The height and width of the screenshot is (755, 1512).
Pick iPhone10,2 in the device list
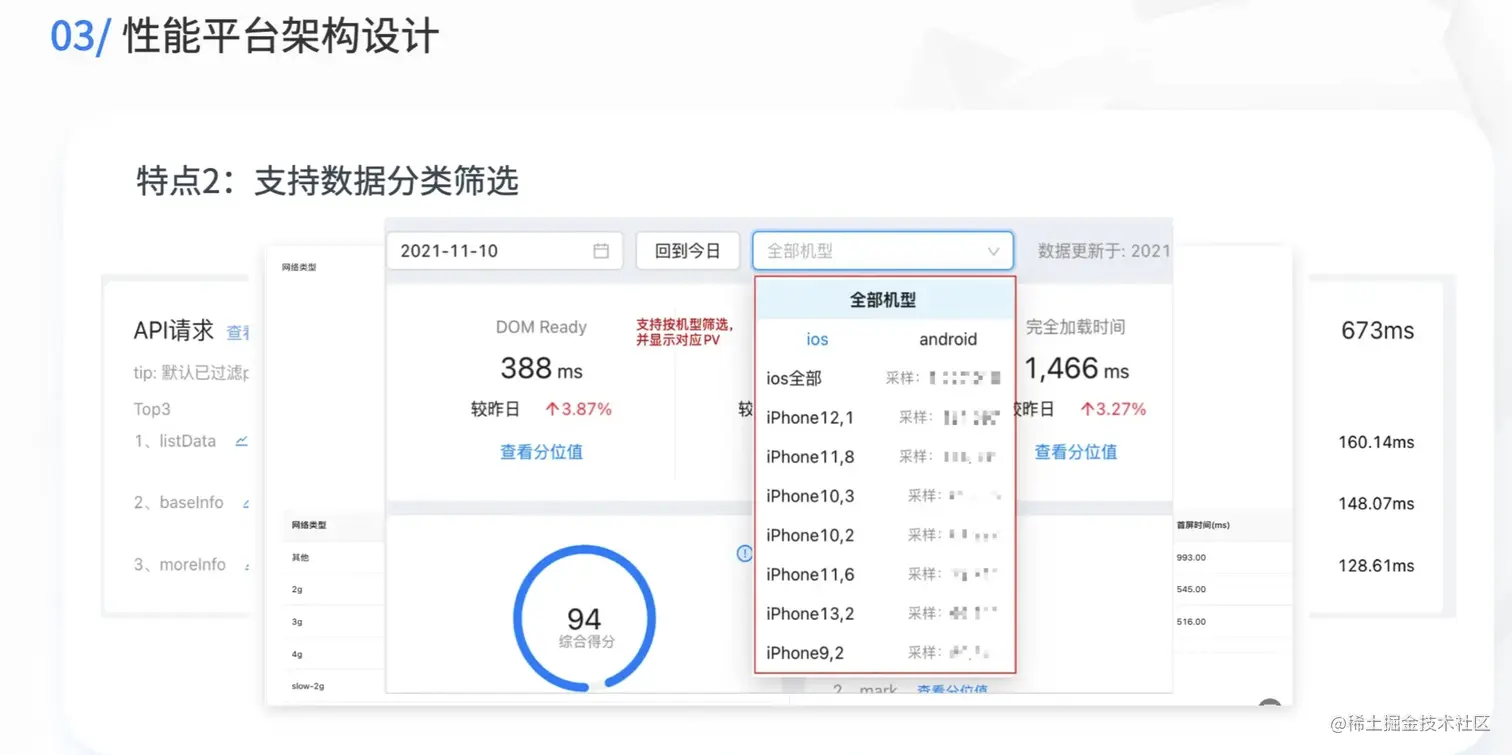point(884,535)
